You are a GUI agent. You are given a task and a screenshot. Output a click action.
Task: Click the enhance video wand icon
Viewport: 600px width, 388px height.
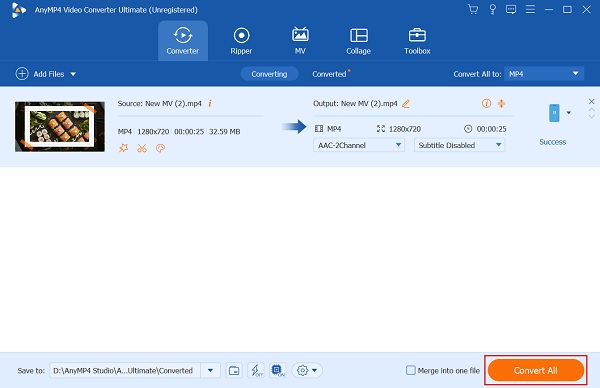123,148
